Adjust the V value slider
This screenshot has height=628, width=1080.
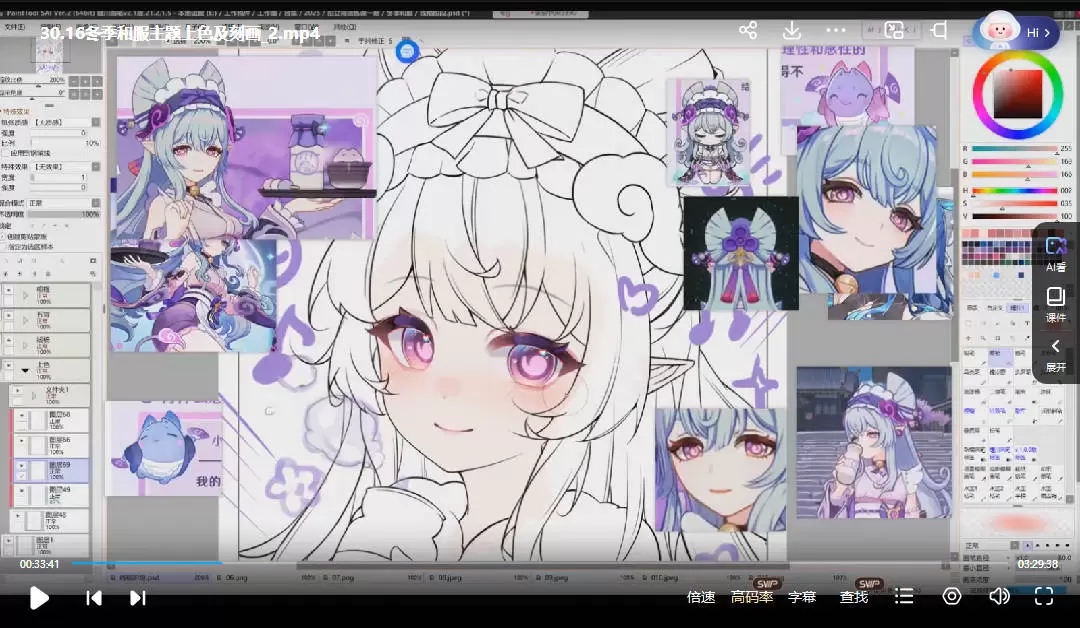(x=1015, y=216)
